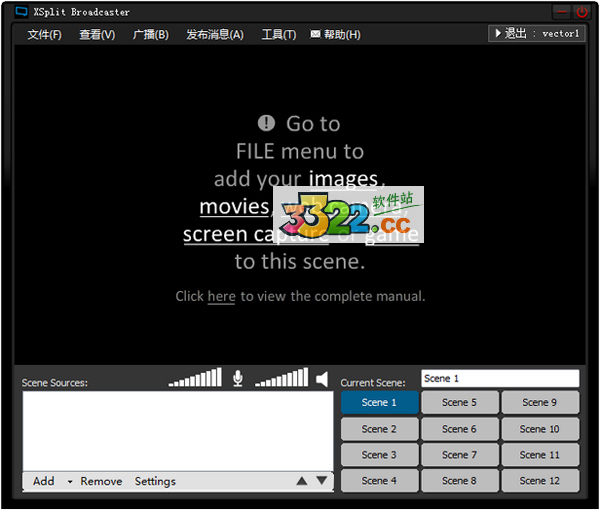Open the 工具(T) tools menu

coord(279,35)
